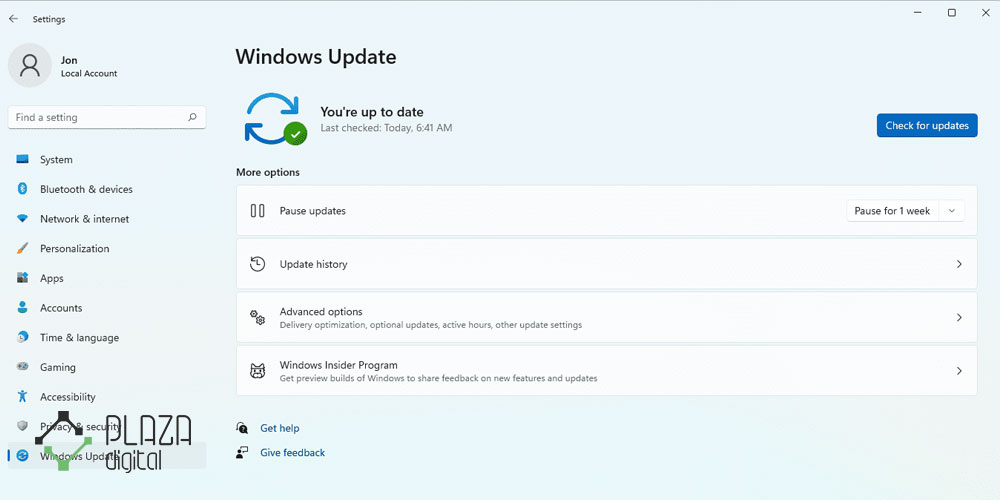The image size is (1000, 500).
Task: Expand Advanced options chevron
Action: point(959,318)
